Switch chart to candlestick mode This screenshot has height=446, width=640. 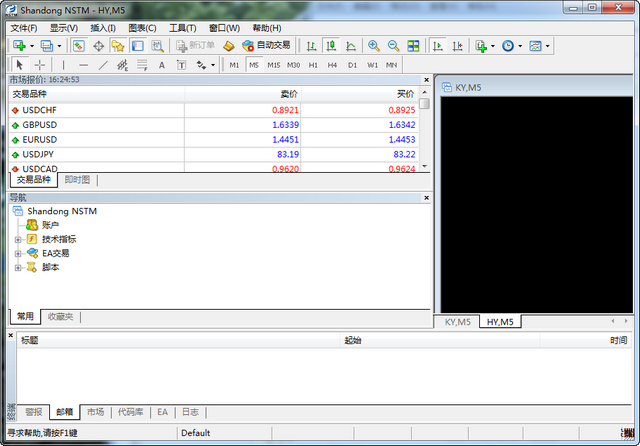coord(332,46)
